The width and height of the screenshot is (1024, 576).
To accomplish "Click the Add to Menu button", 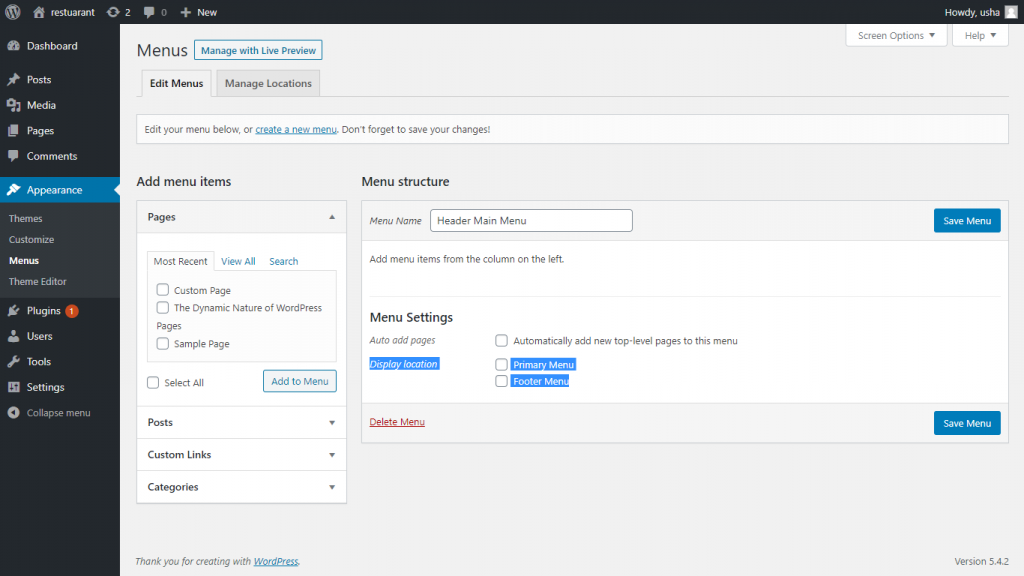I will pyautogui.click(x=300, y=381).
